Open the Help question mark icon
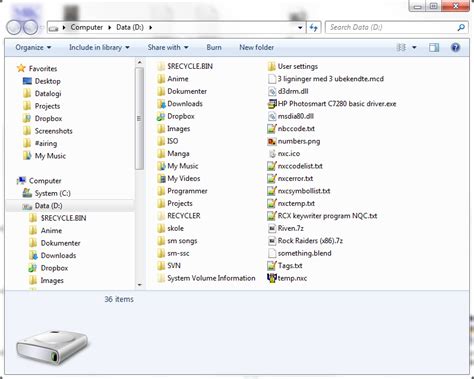This screenshot has width=474, height=379. tap(455, 47)
